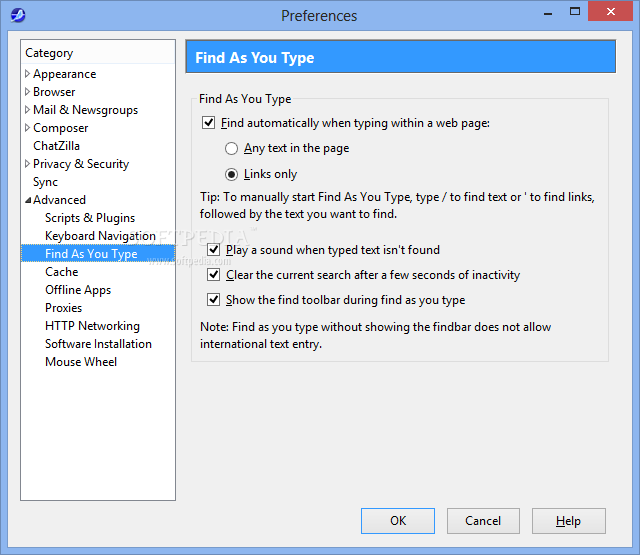Screen dimensions: 640x555
Task: Toggle Find automatically when typing checkbox
Action: click(x=209, y=122)
